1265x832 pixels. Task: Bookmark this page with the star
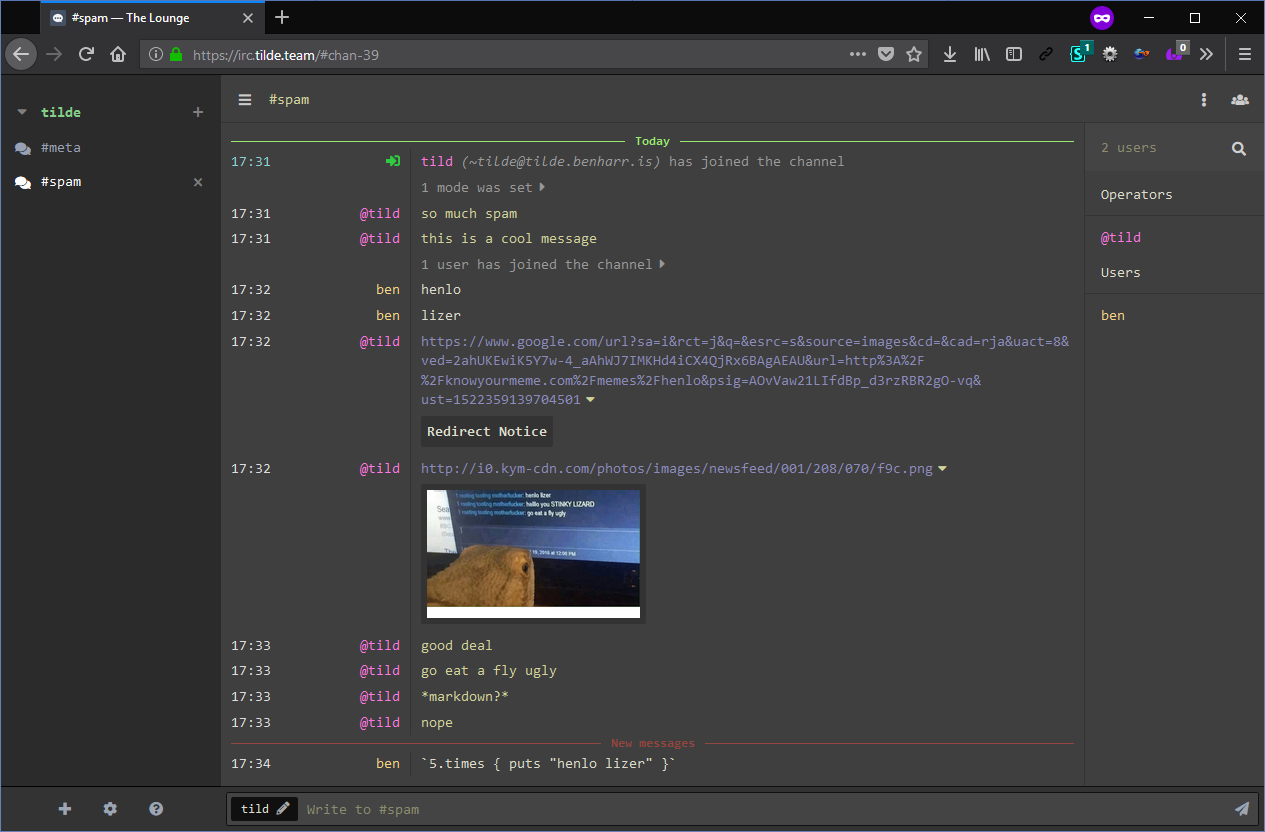[914, 55]
